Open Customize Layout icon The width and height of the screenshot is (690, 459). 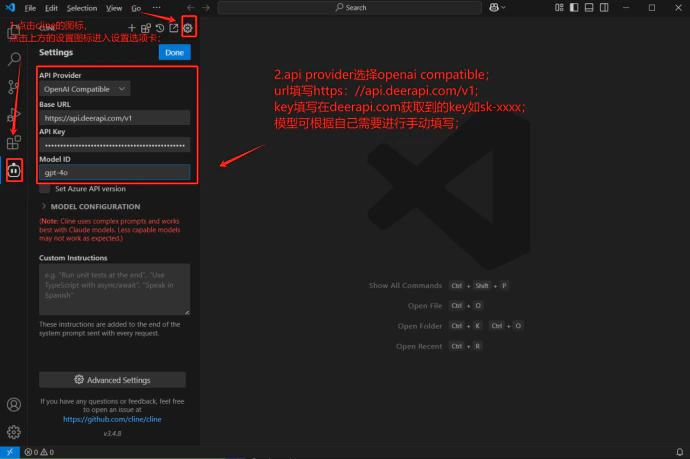tap(559, 7)
